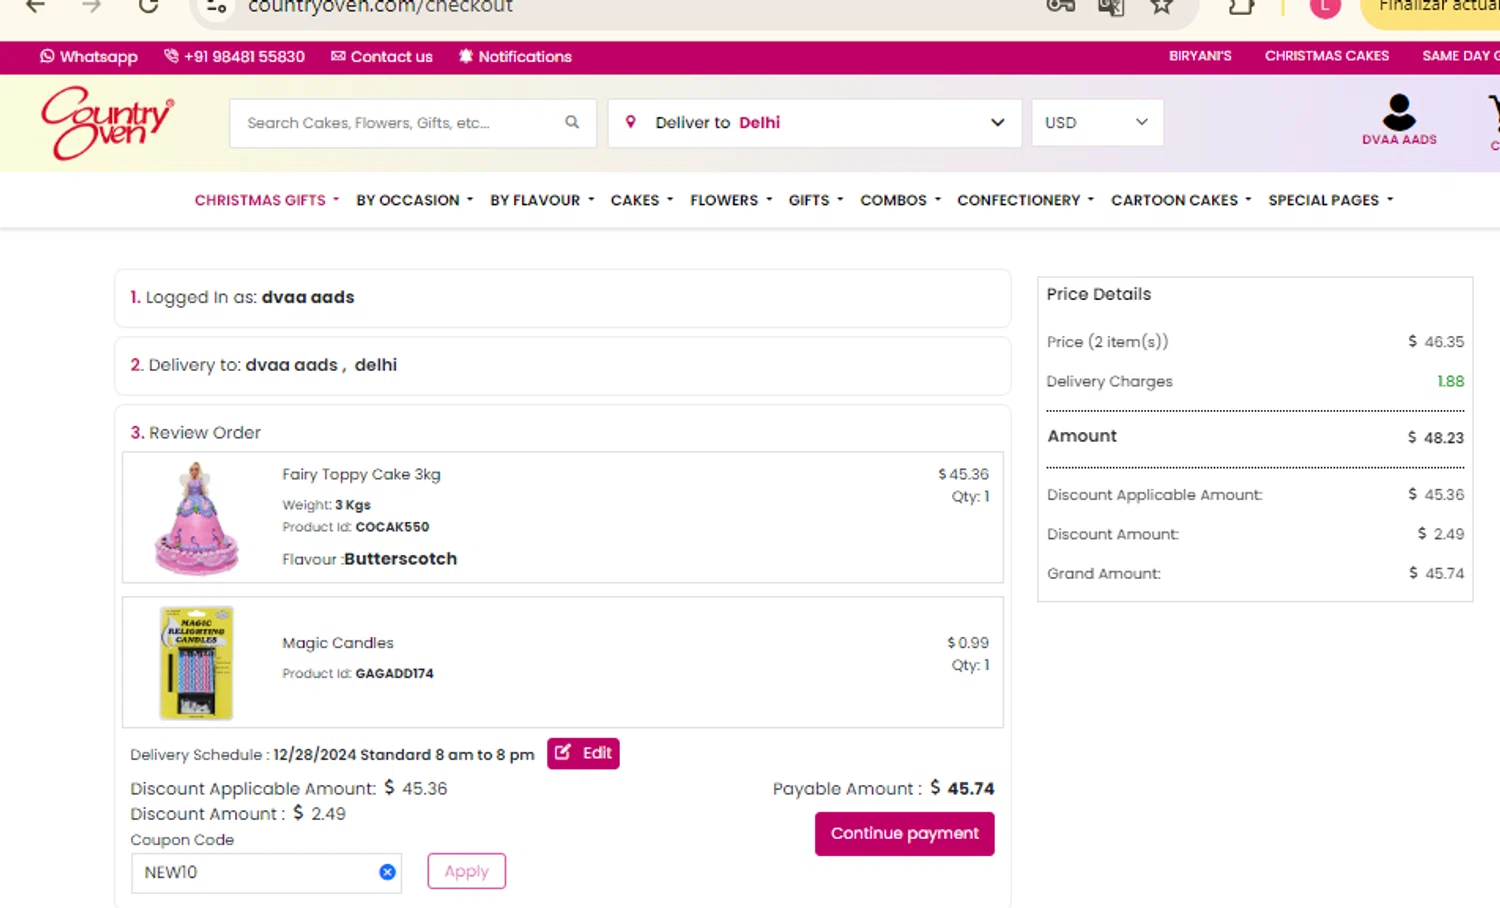Click the Review Order heading
Viewport: 1500px width, 908px height.
pyautogui.click(x=195, y=432)
